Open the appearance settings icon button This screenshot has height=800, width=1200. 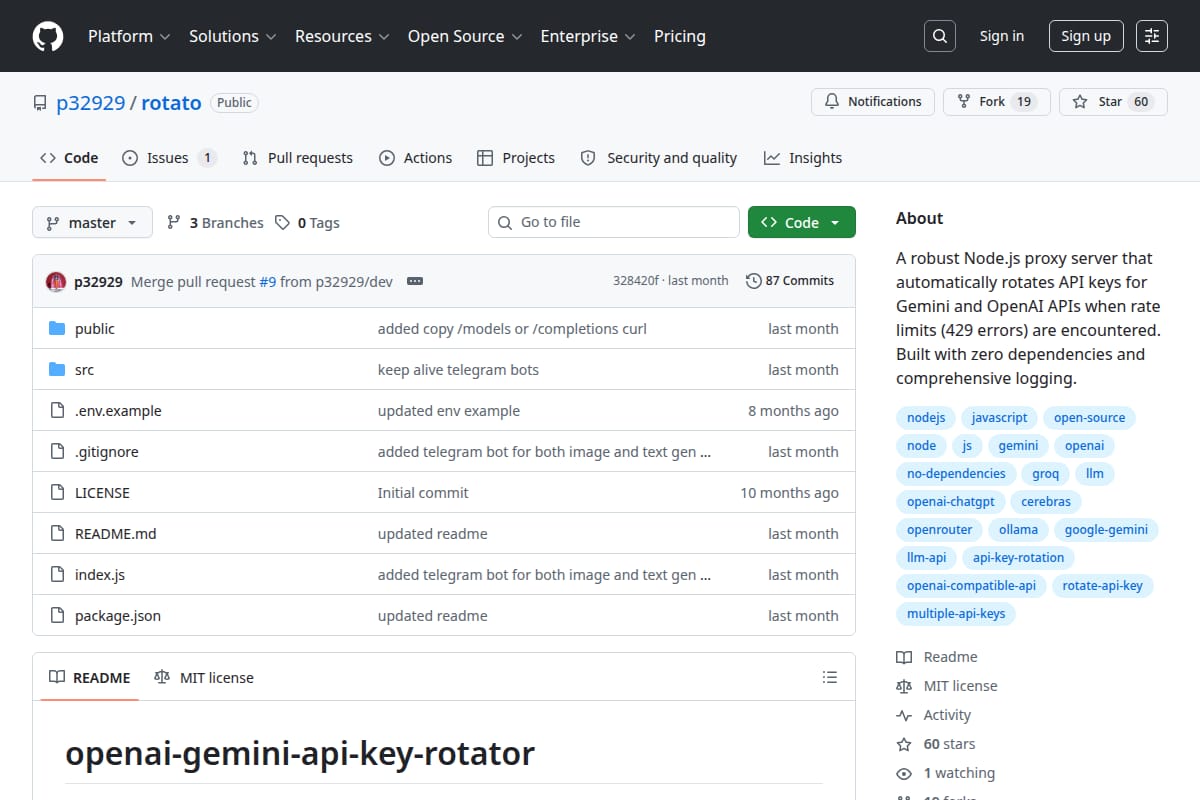[1152, 36]
